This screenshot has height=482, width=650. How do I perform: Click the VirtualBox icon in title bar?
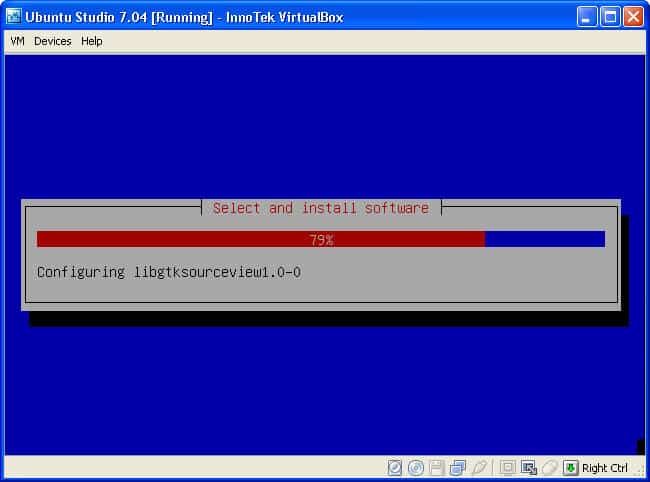pos(13,17)
